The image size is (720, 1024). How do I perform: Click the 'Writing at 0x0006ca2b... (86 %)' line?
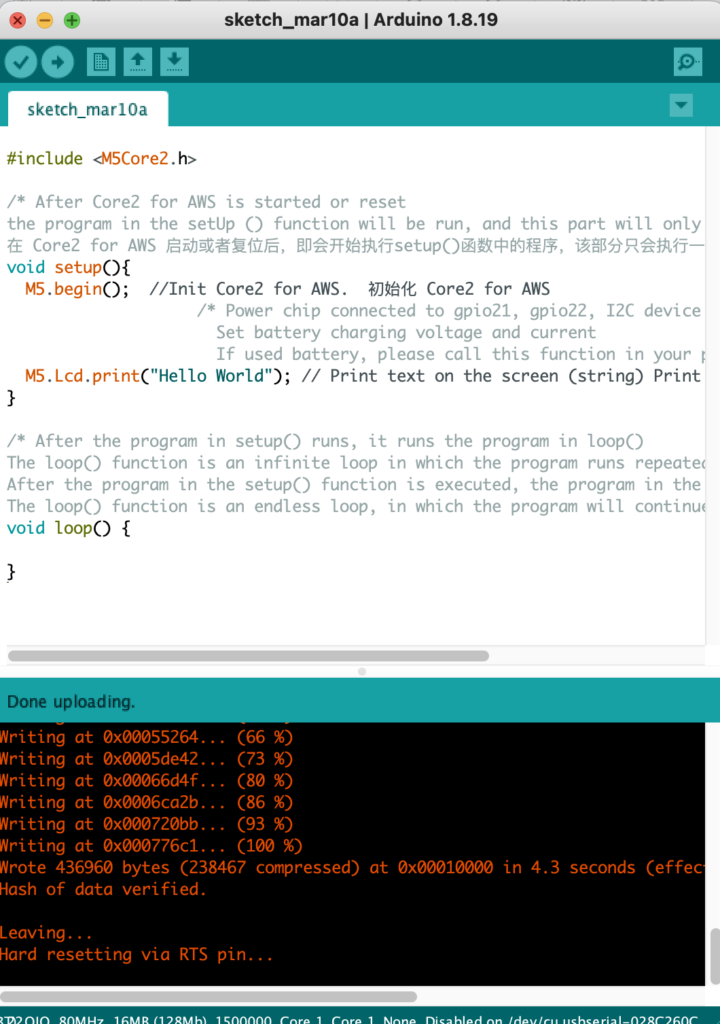point(146,802)
